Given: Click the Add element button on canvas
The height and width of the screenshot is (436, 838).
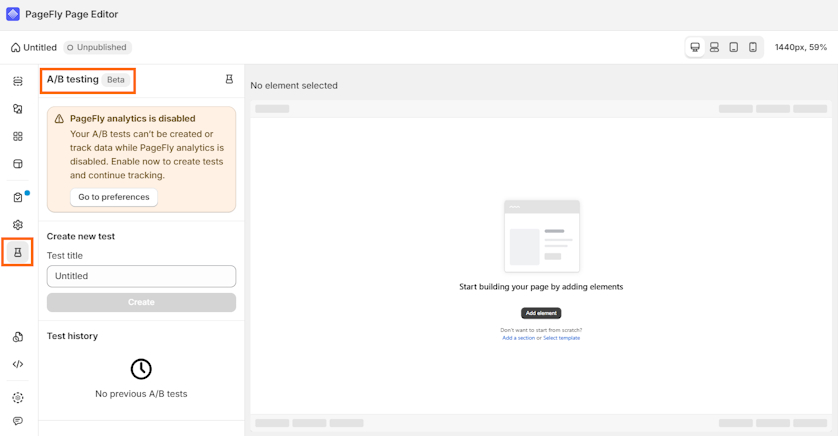Looking at the screenshot, I should coord(541,313).
